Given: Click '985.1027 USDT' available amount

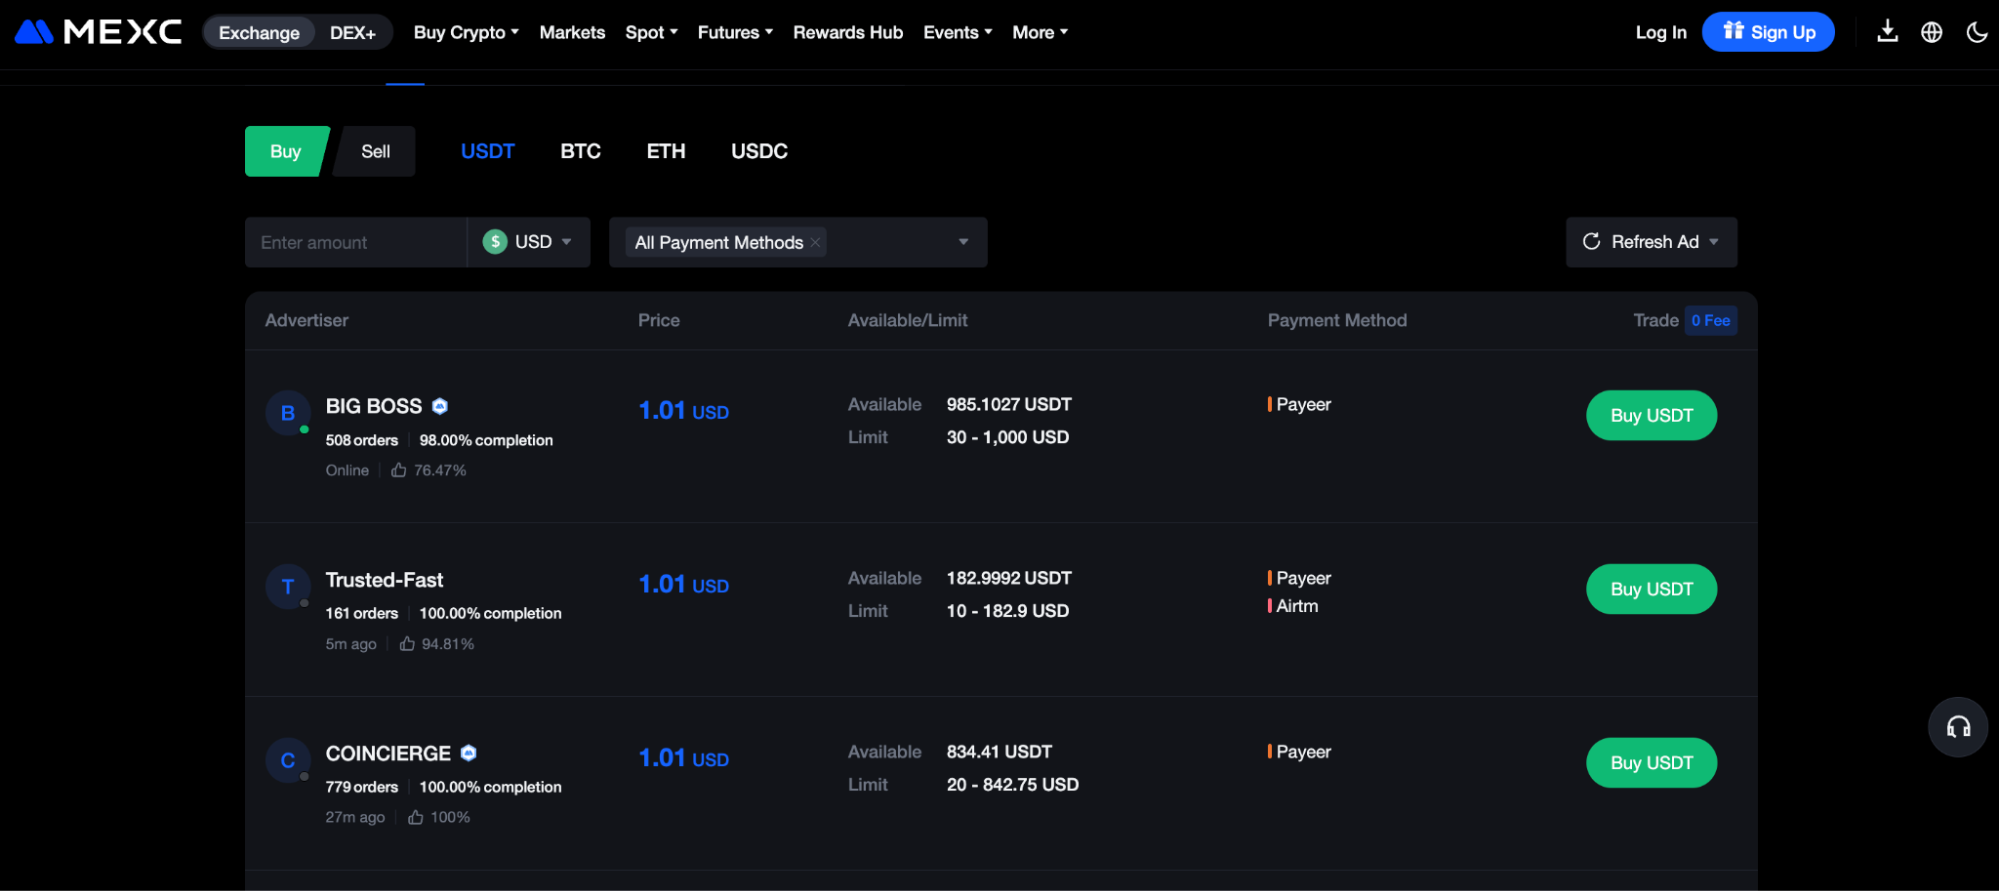Looking at the screenshot, I should 1009,404.
